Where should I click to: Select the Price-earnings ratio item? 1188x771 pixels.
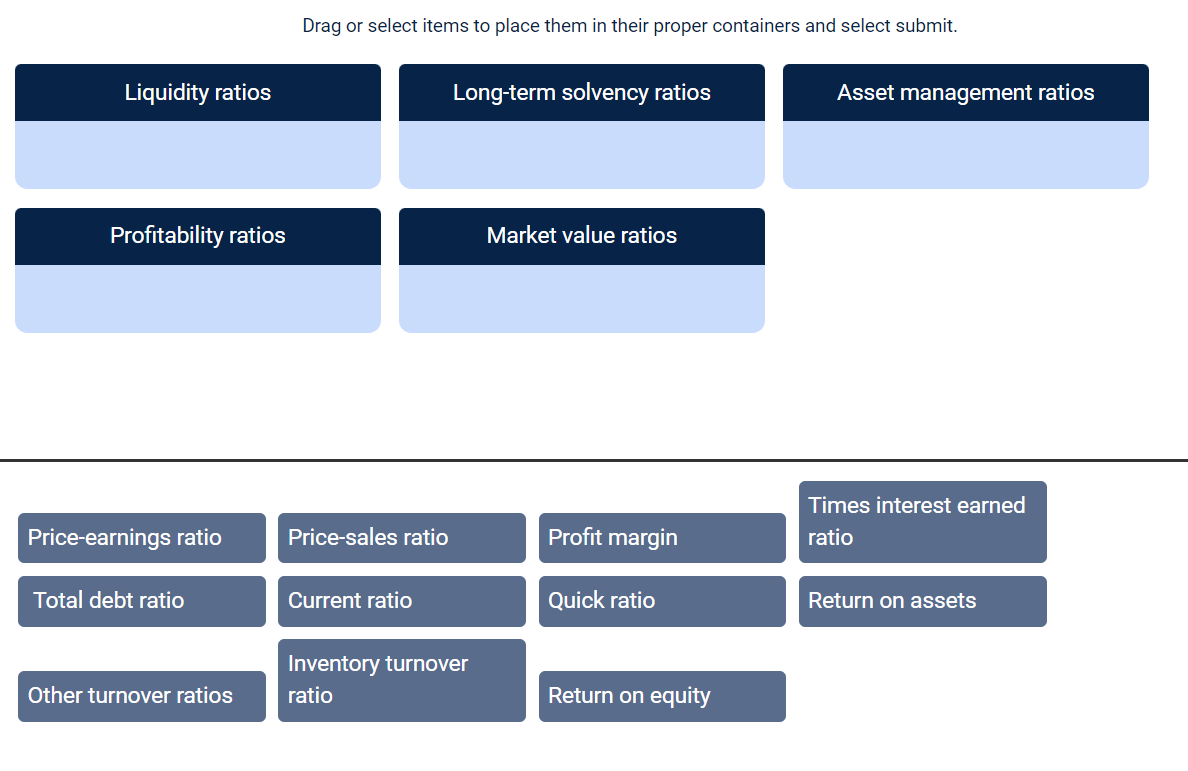pos(141,538)
